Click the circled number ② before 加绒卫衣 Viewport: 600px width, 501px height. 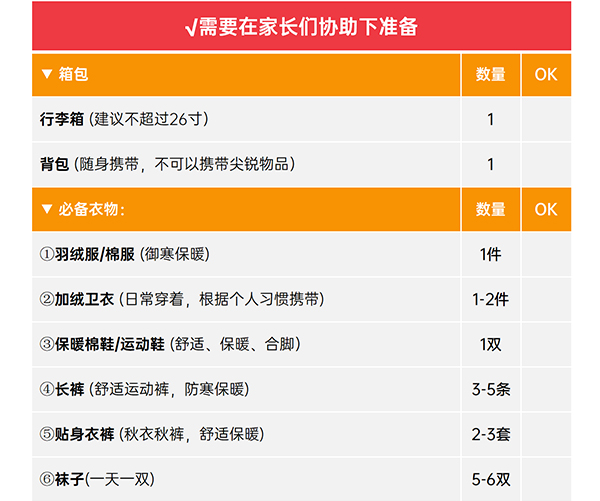46,299
